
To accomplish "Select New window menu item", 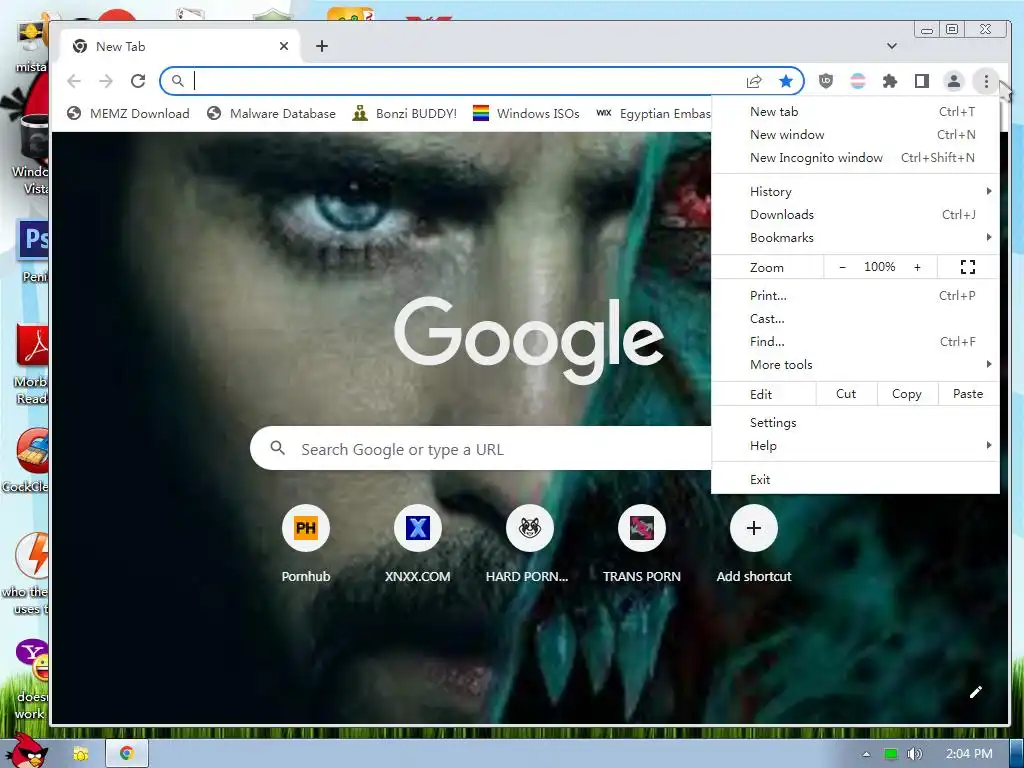I will [856, 135].
